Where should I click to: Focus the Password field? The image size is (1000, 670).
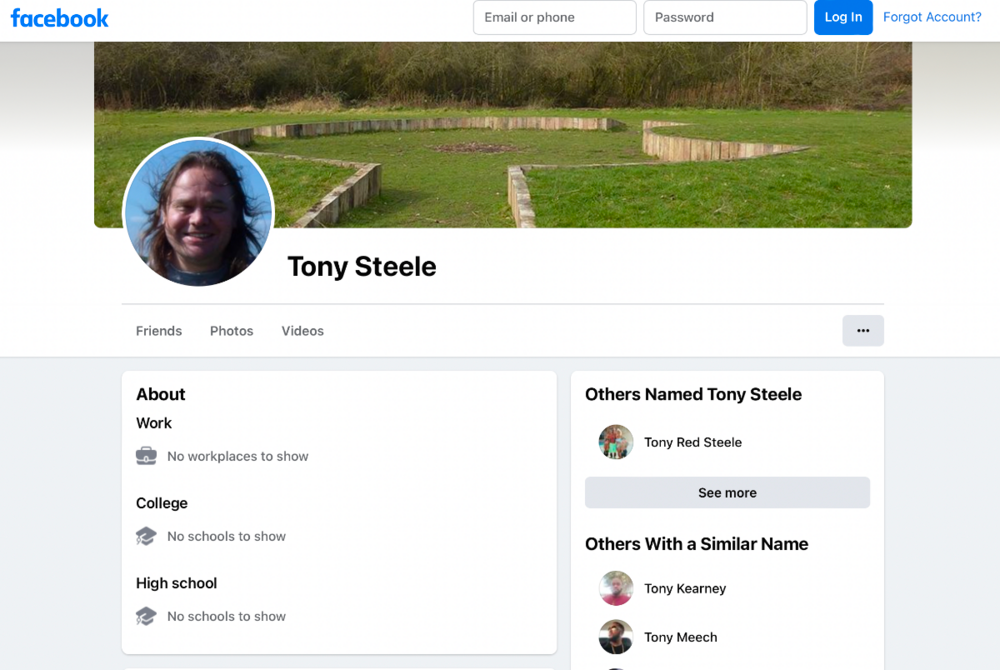coord(725,17)
